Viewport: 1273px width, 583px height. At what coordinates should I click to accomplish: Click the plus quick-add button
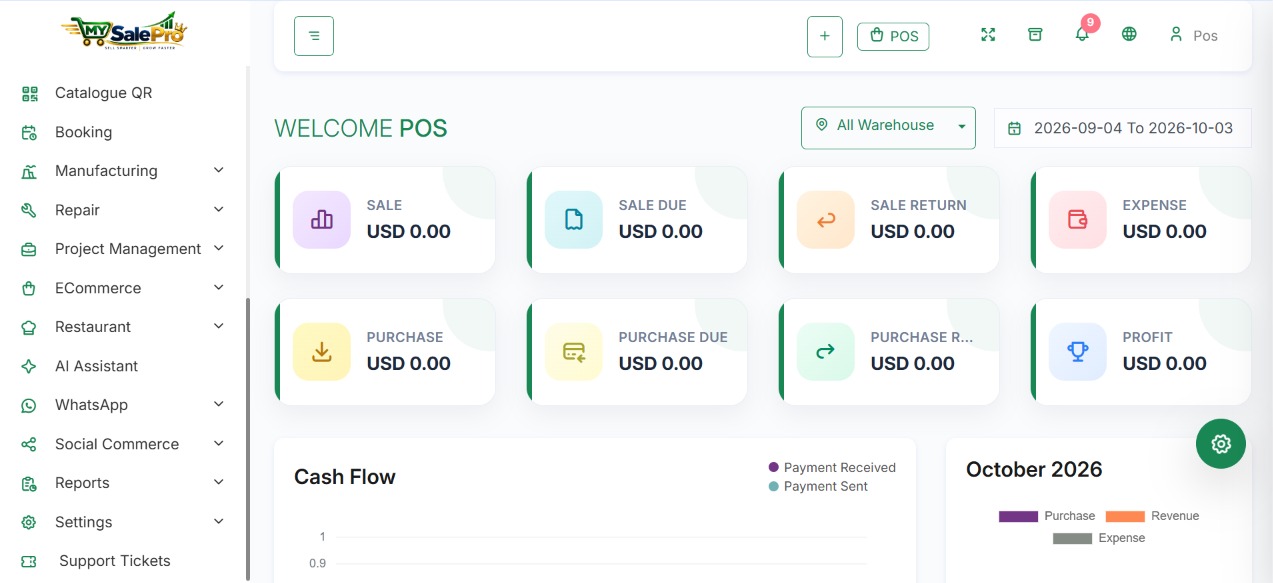click(825, 36)
